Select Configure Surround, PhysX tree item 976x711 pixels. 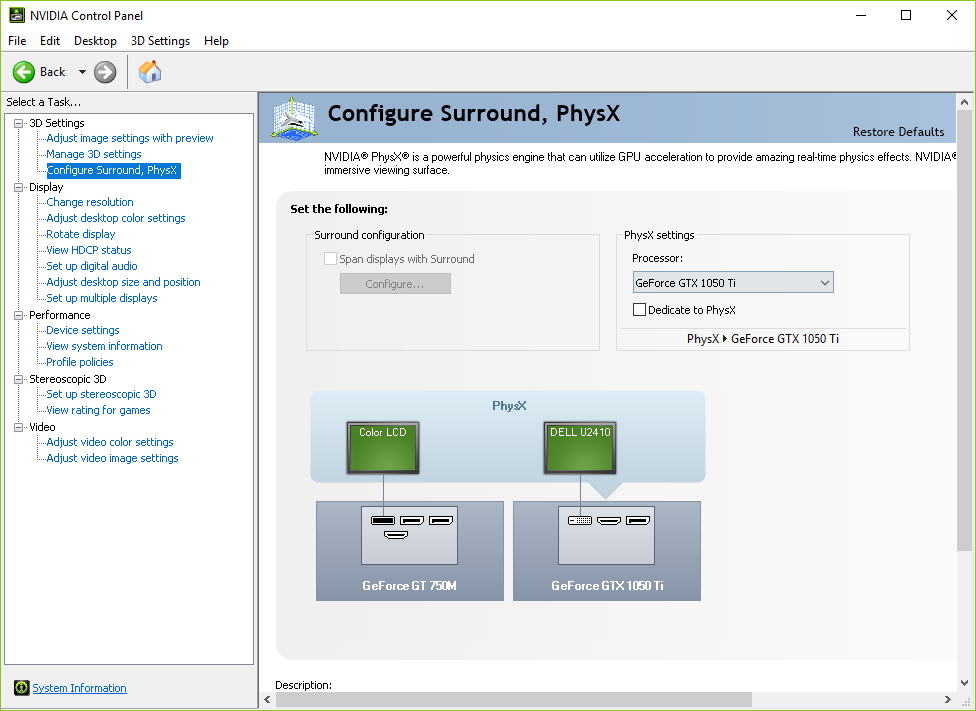(113, 170)
